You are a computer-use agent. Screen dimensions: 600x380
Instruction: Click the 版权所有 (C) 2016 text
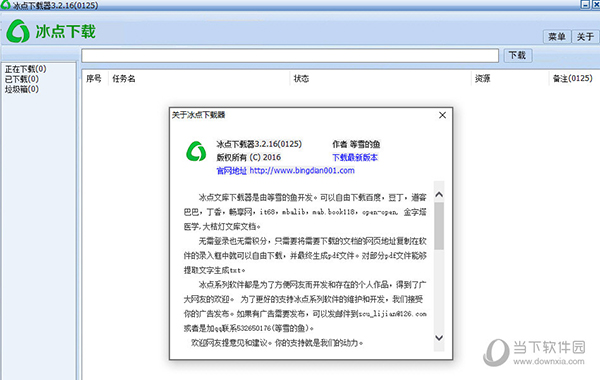point(249,157)
